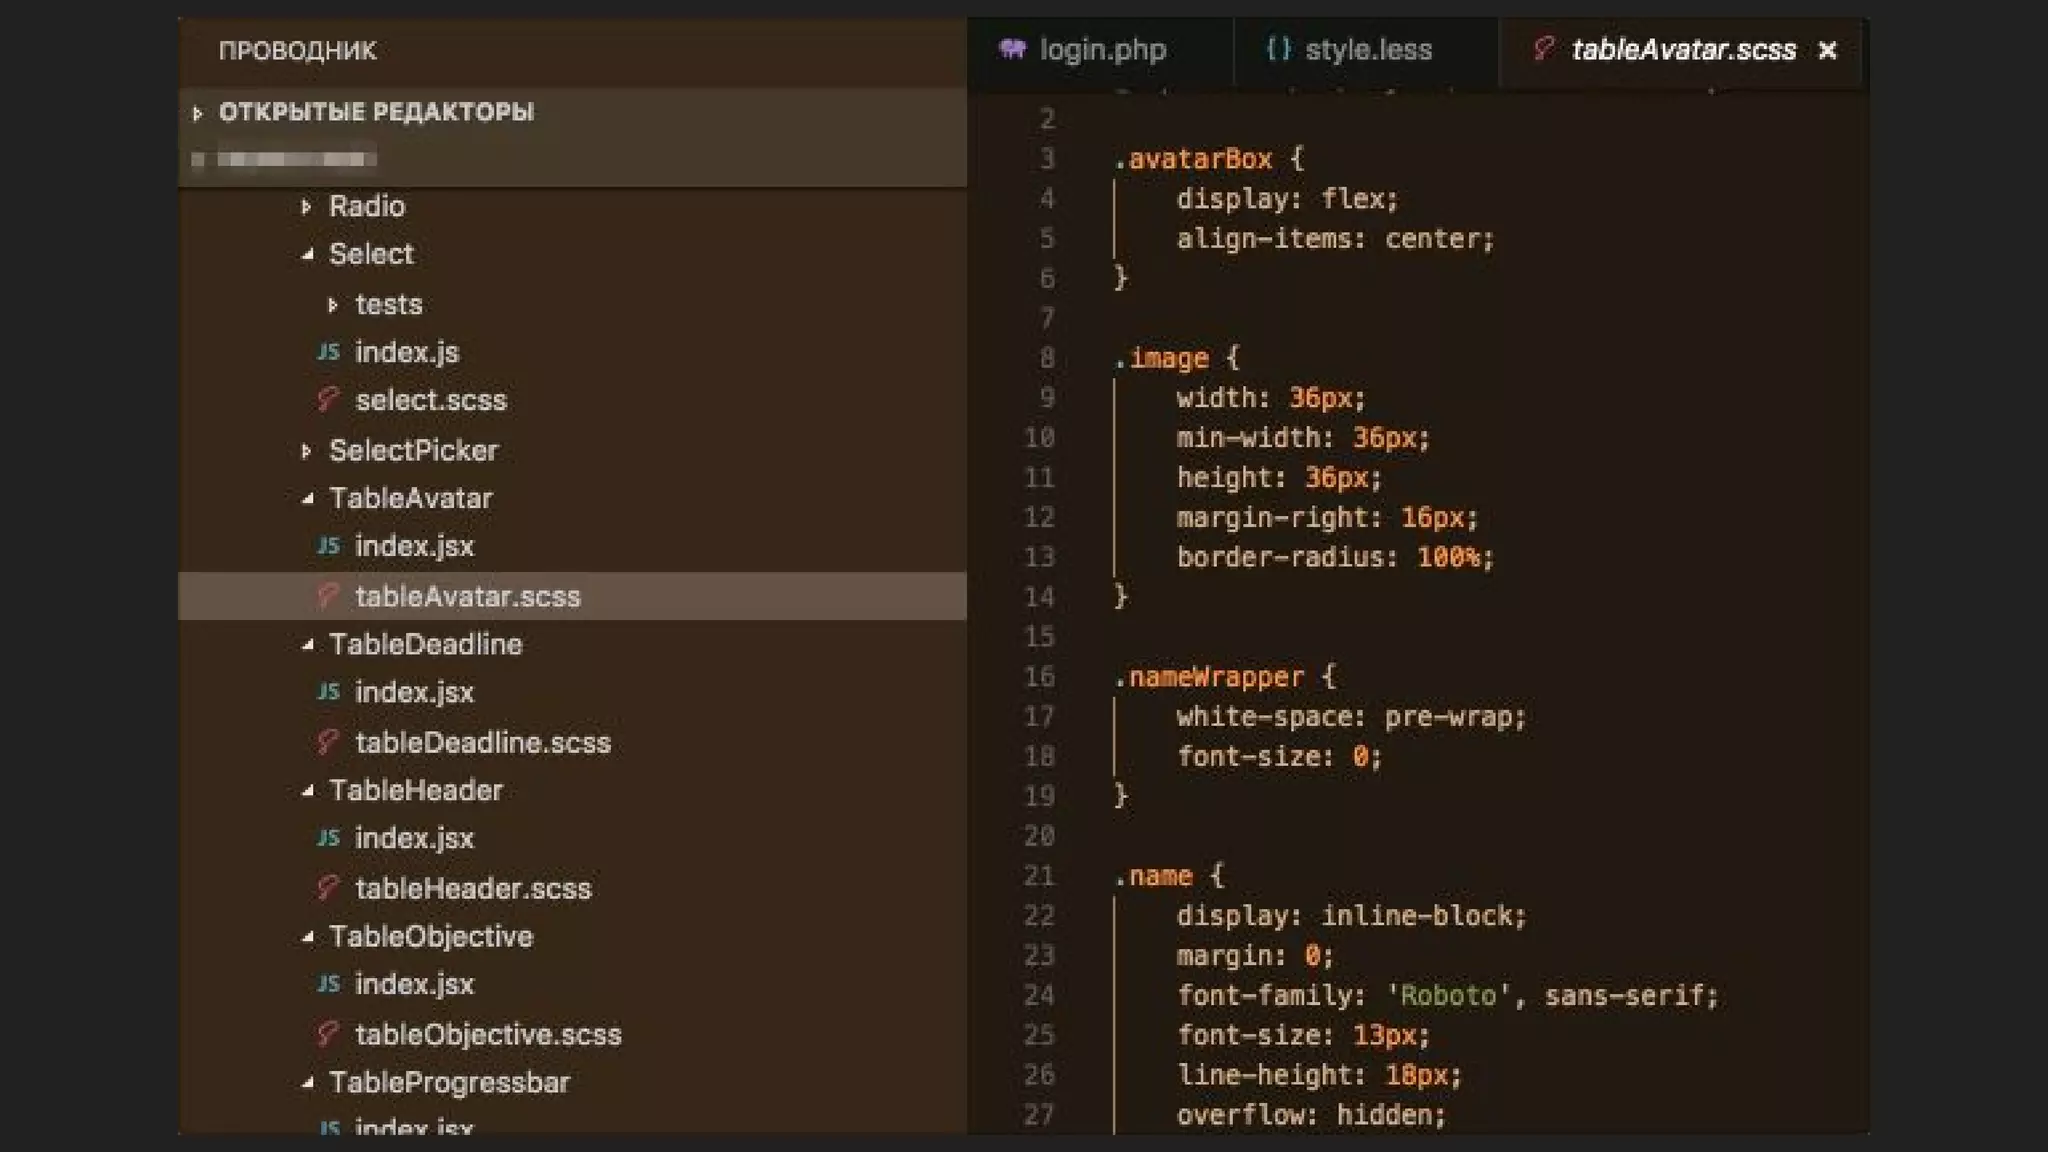Viewport: 2048px width, 1152px height.
Task: Click the Sass icon beside tableObjective.scss
Action: (328, 1034)
